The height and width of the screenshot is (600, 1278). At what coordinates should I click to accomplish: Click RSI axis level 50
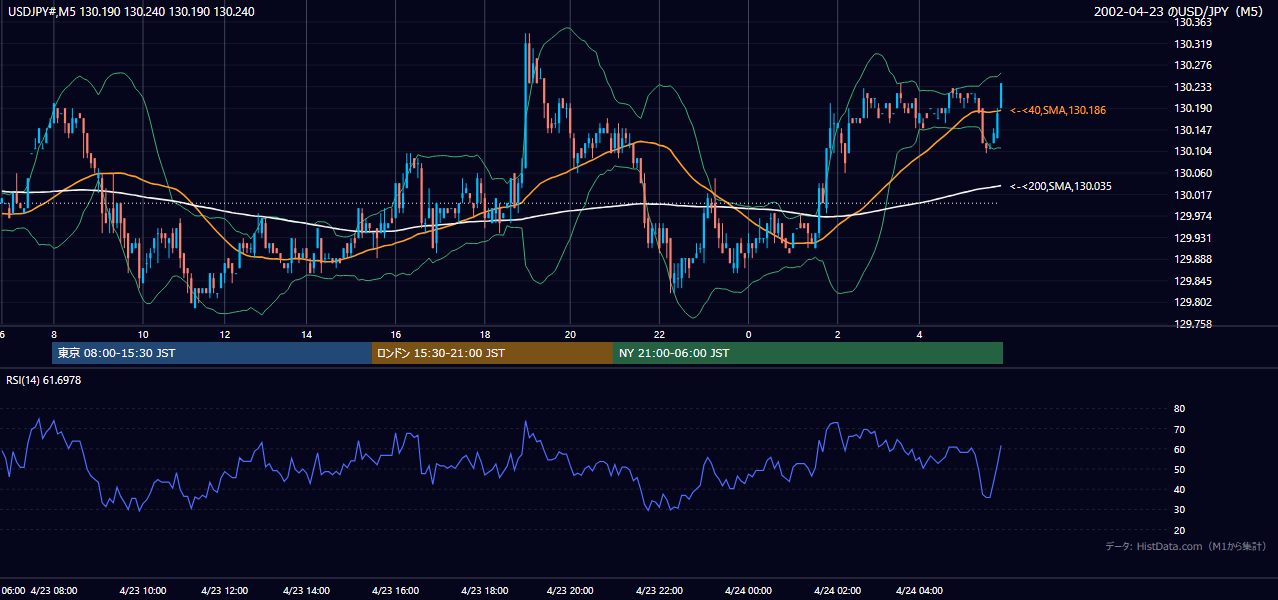1179,469
